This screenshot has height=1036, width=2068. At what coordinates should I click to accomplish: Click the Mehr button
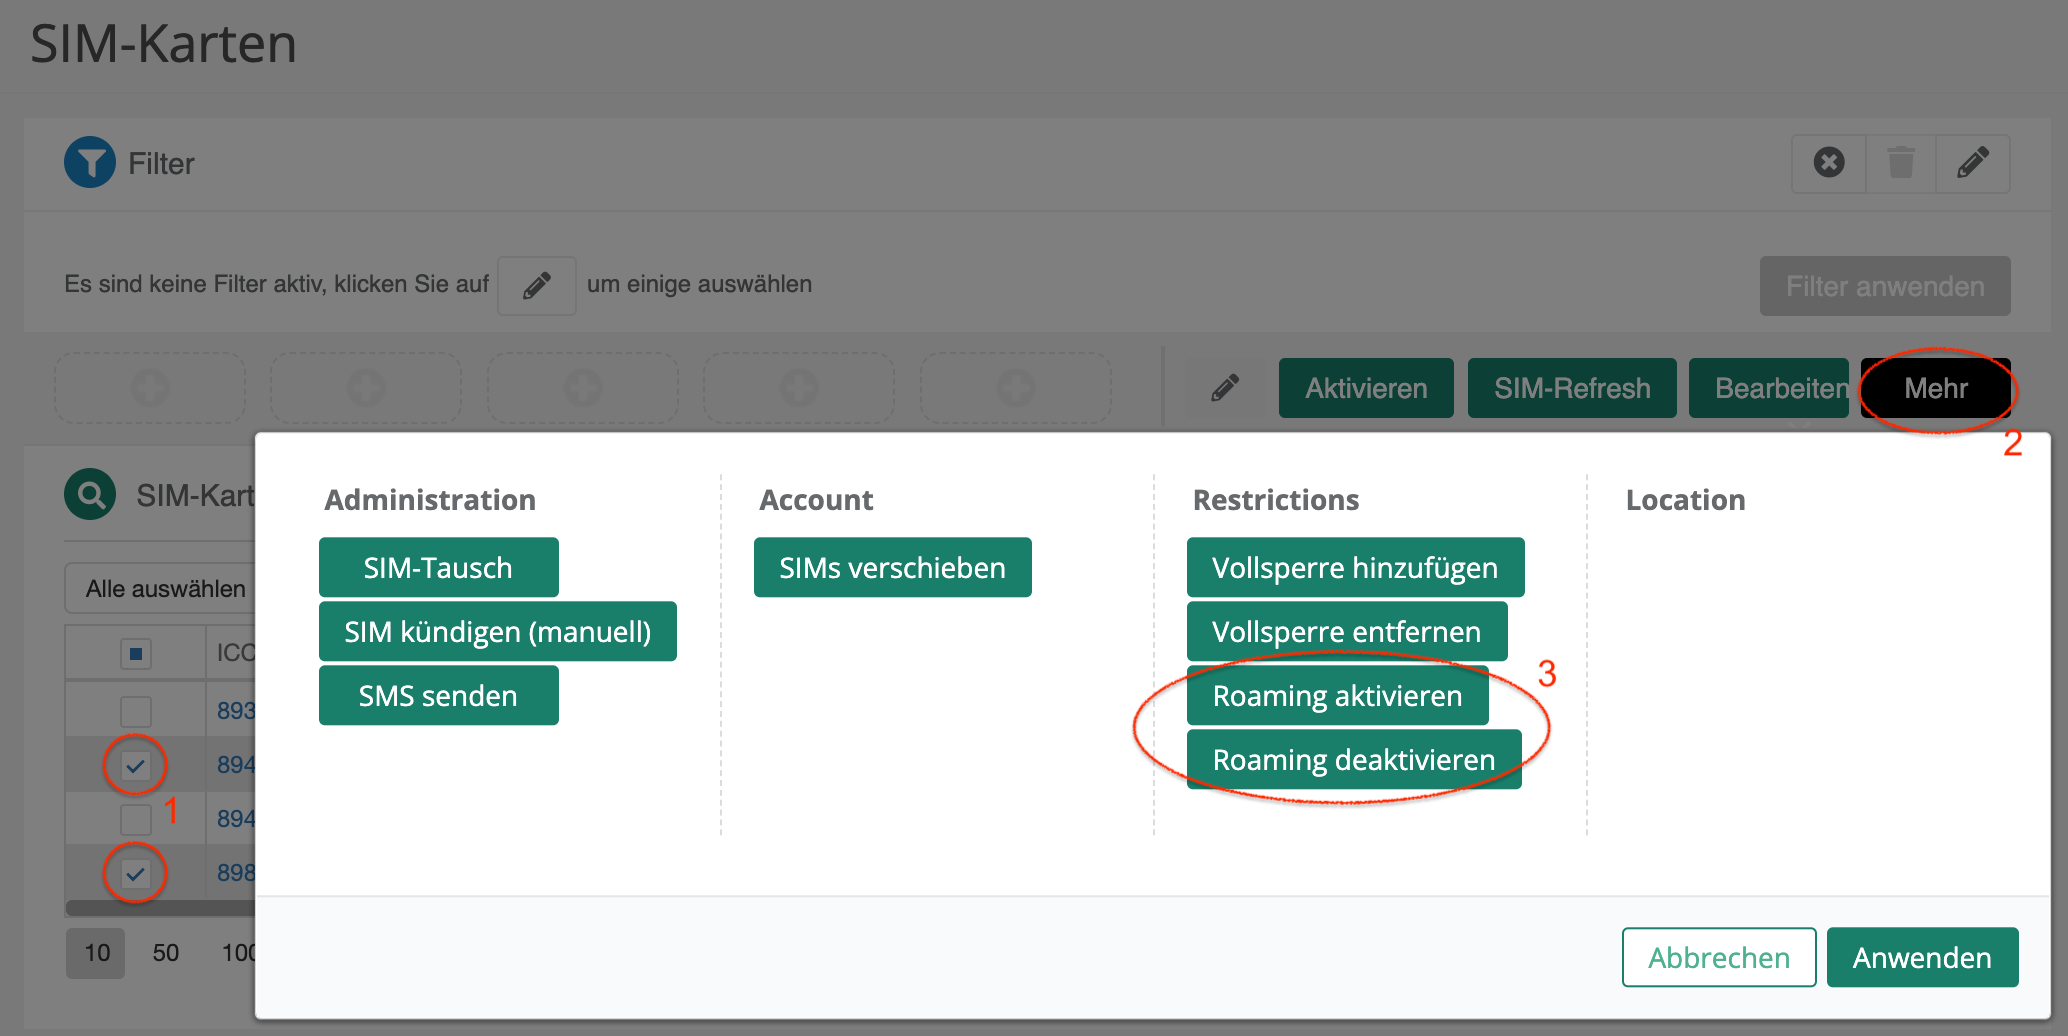[x=1936, y=389]
